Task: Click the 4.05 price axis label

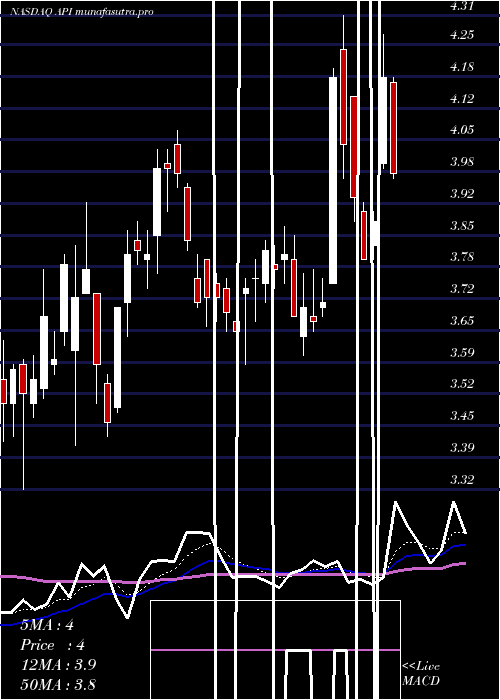Action: [x=463, y=130]
